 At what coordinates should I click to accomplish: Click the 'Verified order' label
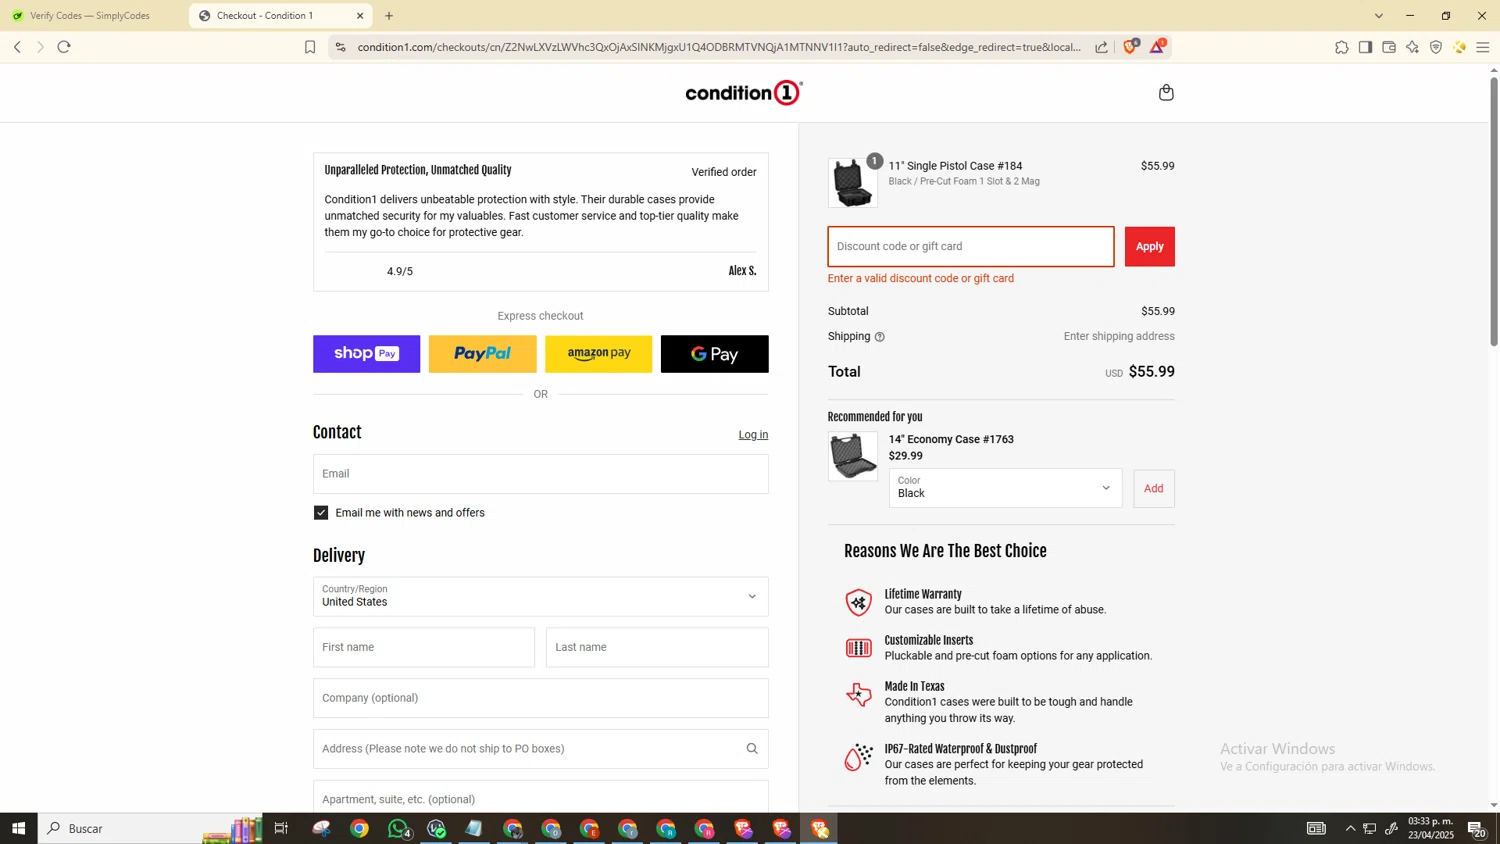pos(724,172)
